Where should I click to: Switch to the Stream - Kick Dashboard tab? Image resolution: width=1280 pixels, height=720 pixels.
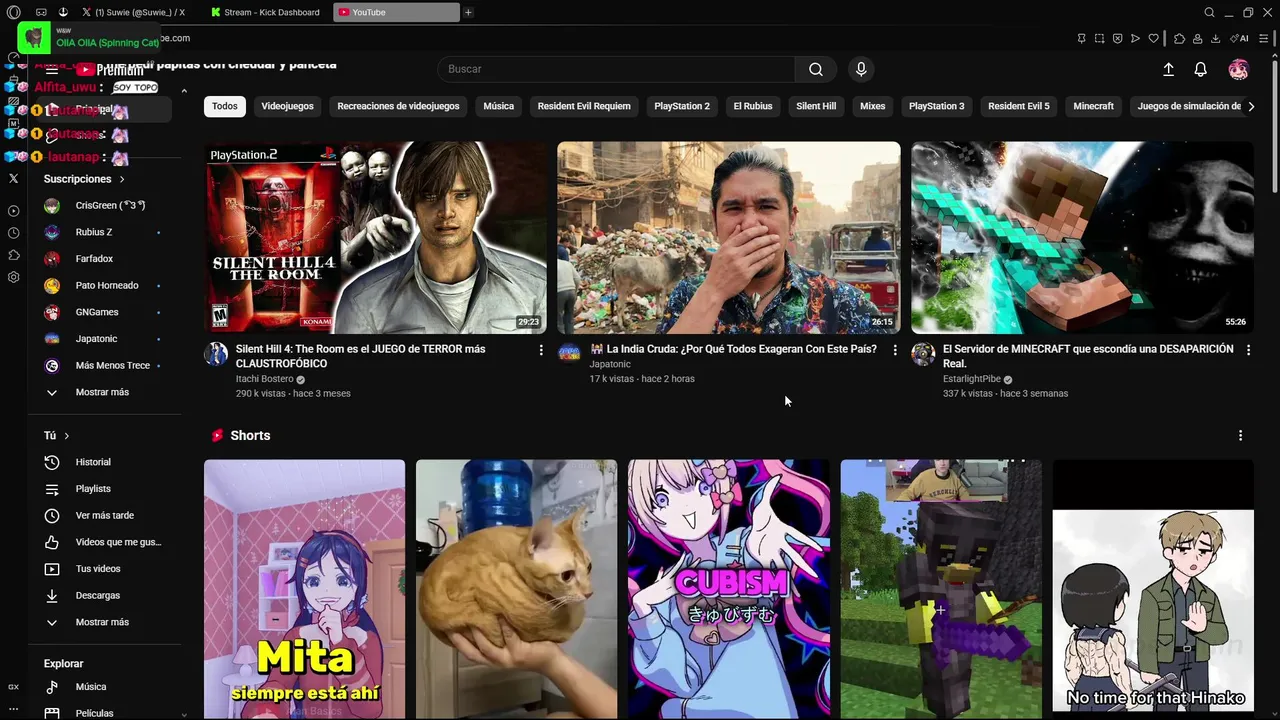[266, 12]
